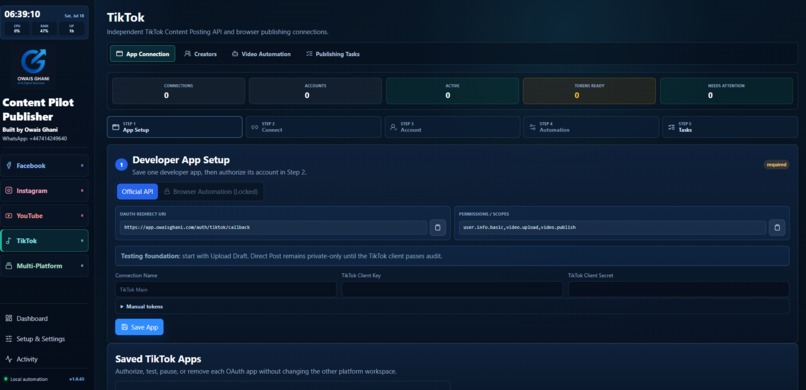Click the Owais Ghani logo
This screenshot has height=390, width=806.
33,67
